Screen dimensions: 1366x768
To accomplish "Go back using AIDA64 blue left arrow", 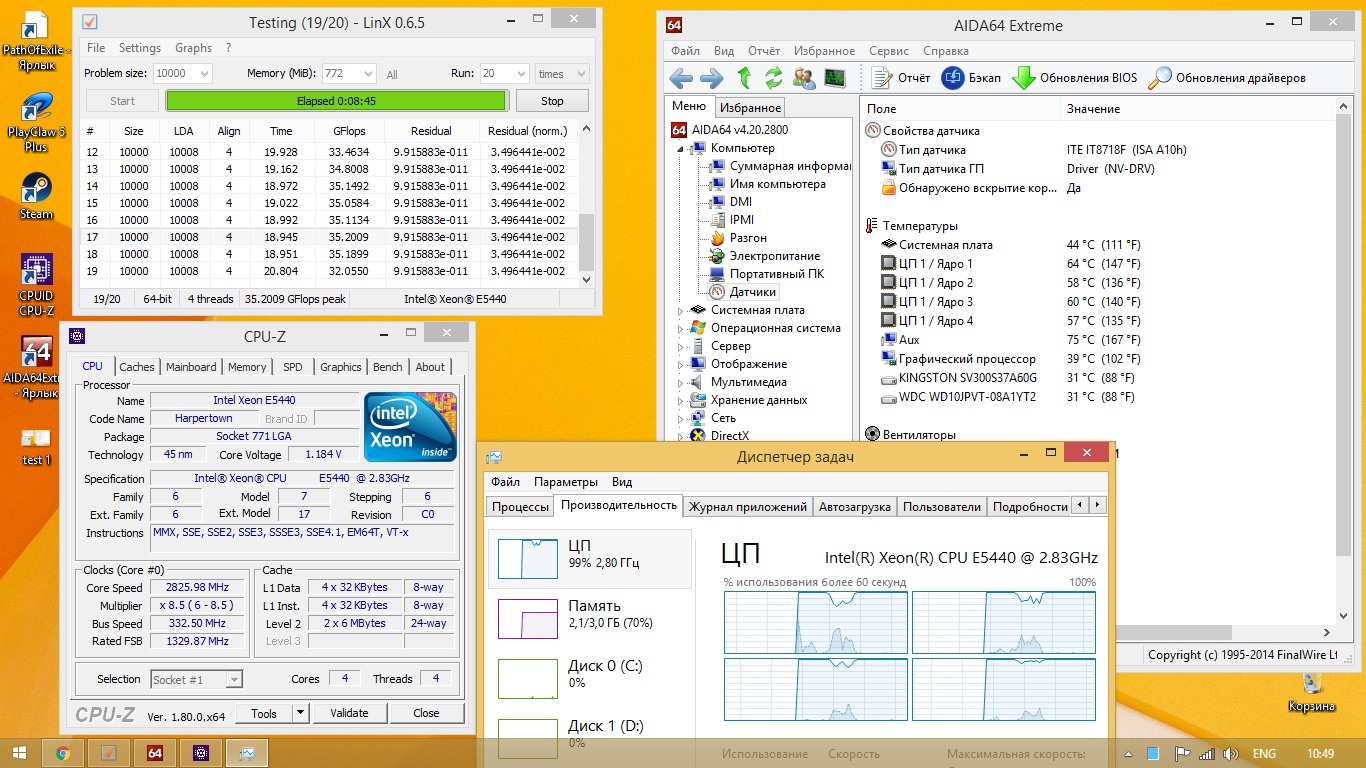I will [x=681, y=78].
